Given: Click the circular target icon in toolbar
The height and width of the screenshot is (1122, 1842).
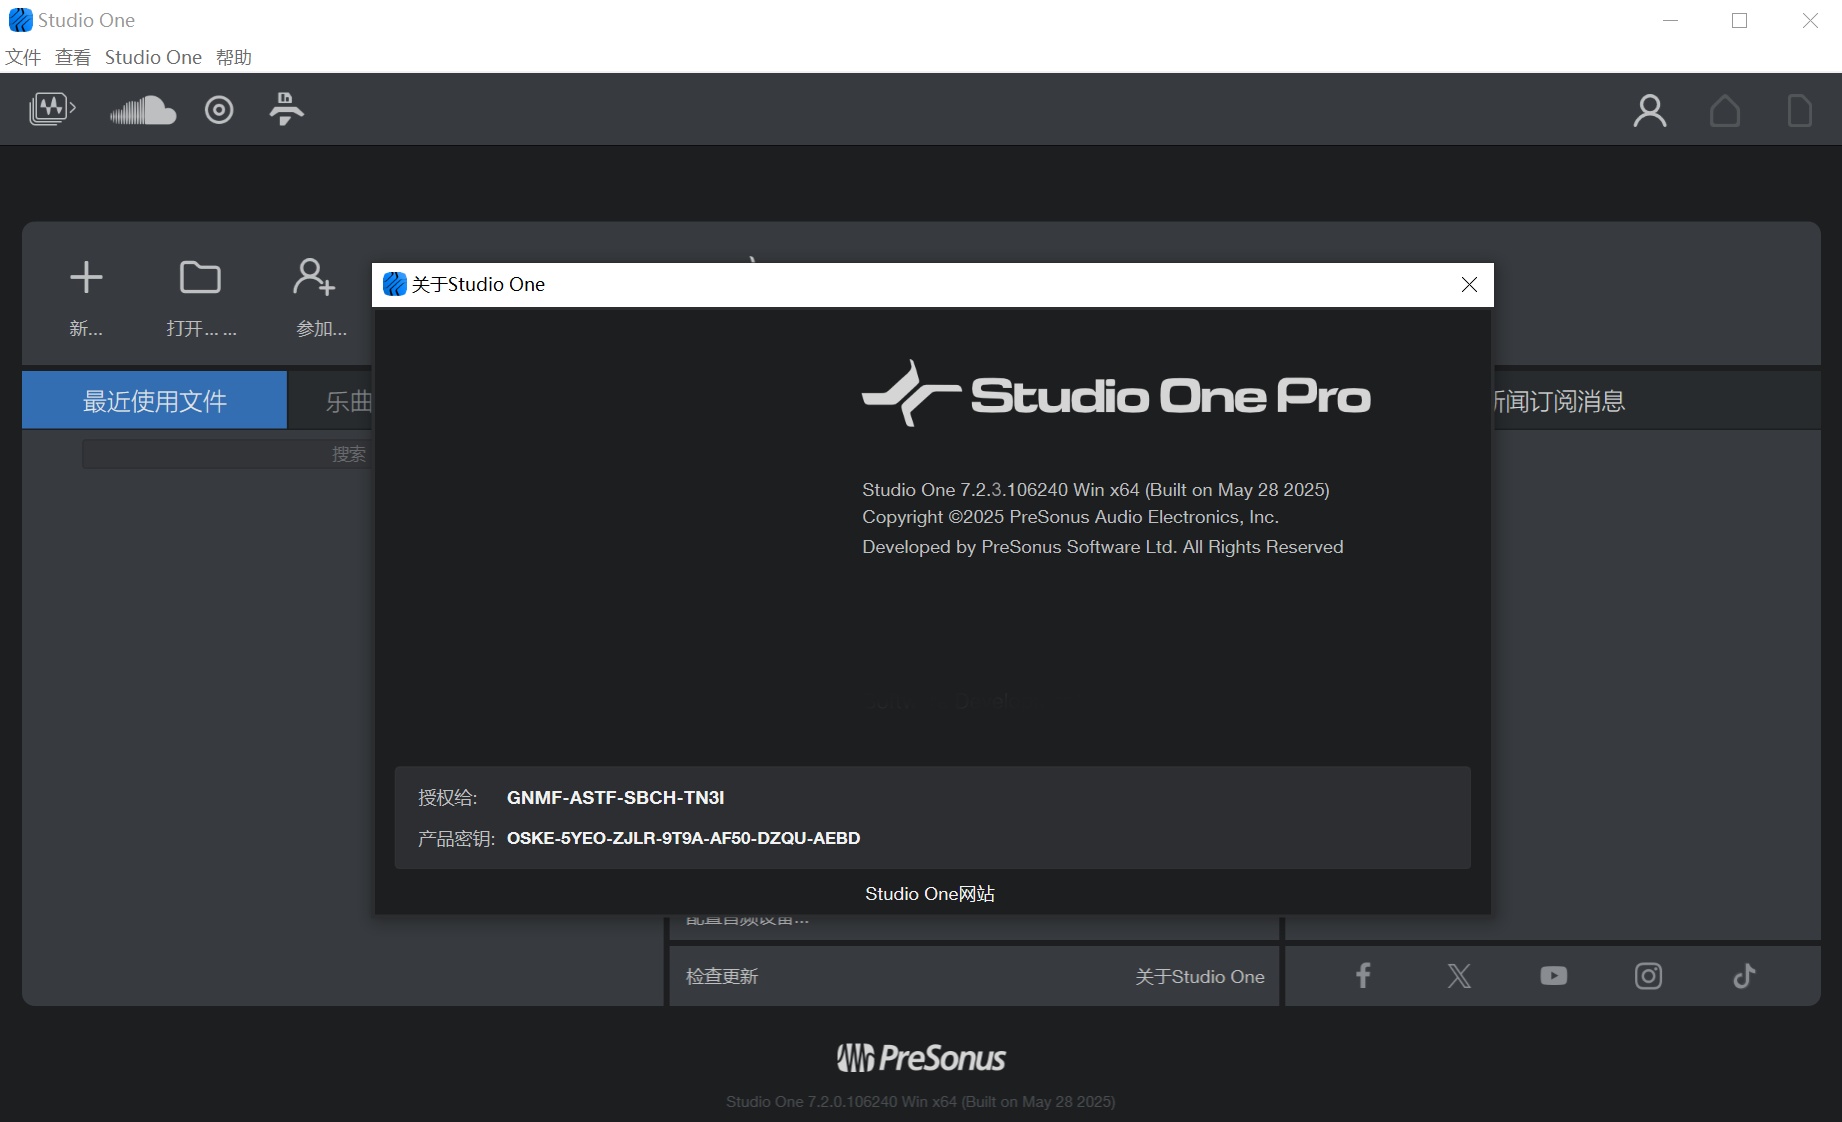Looking at the screenshot, I should click(219, 110).
